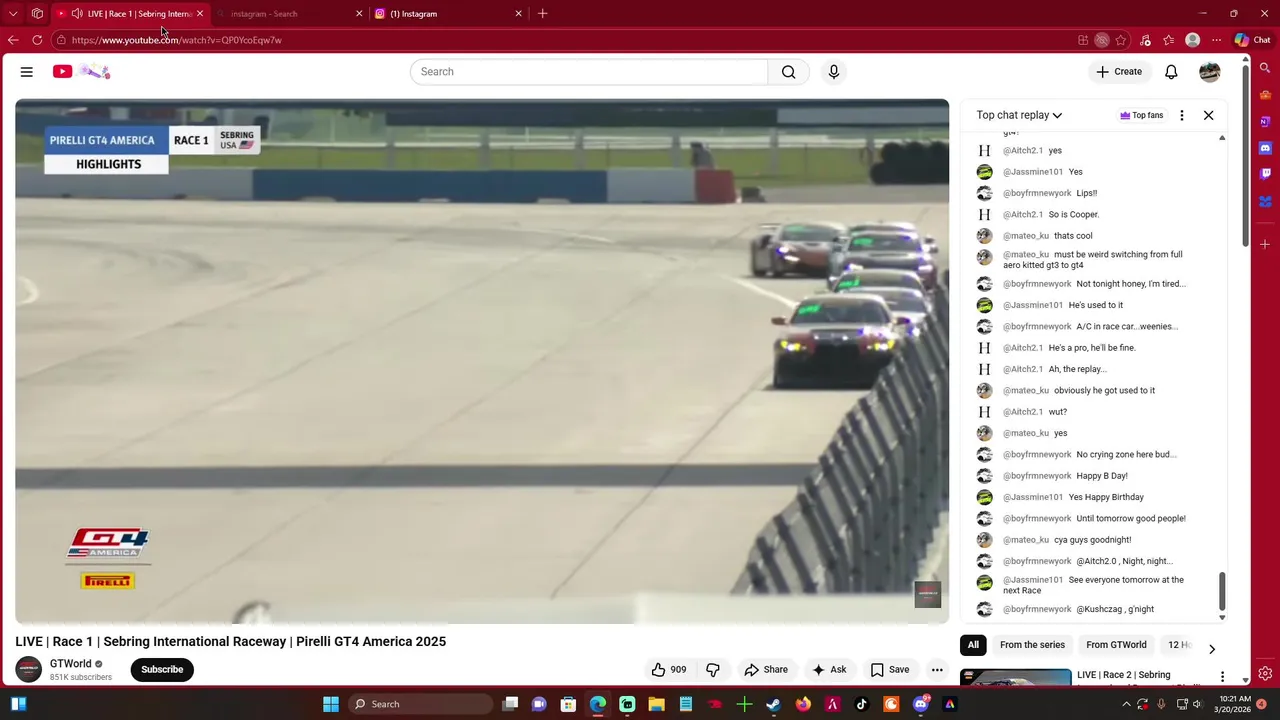Dislike the video with thumbs-down

(713, 670)
